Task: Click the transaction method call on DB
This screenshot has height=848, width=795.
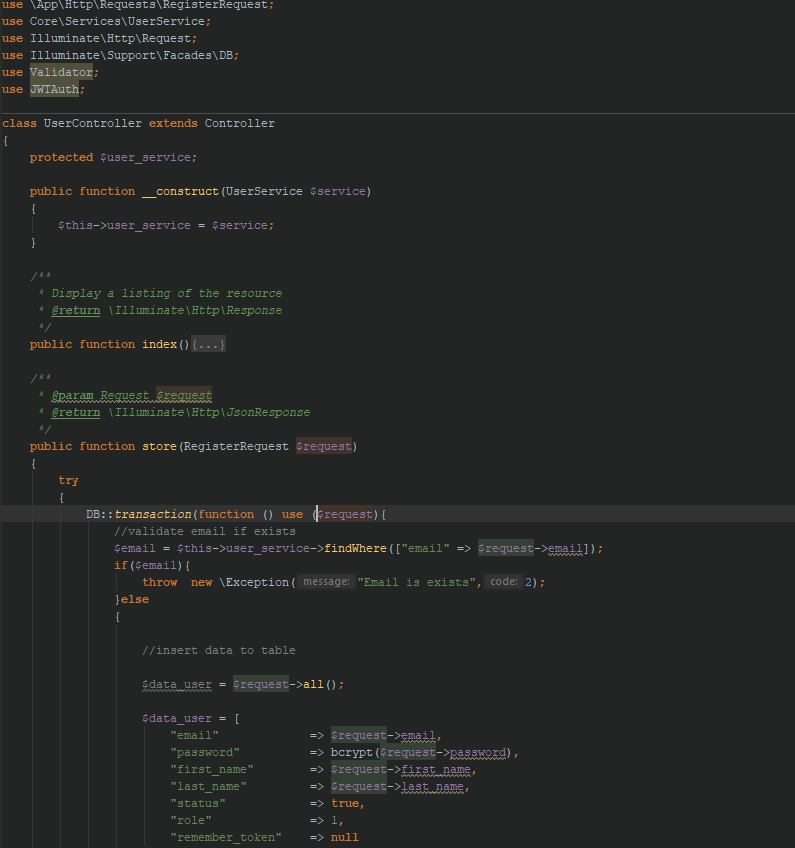Action: (153, 514)
